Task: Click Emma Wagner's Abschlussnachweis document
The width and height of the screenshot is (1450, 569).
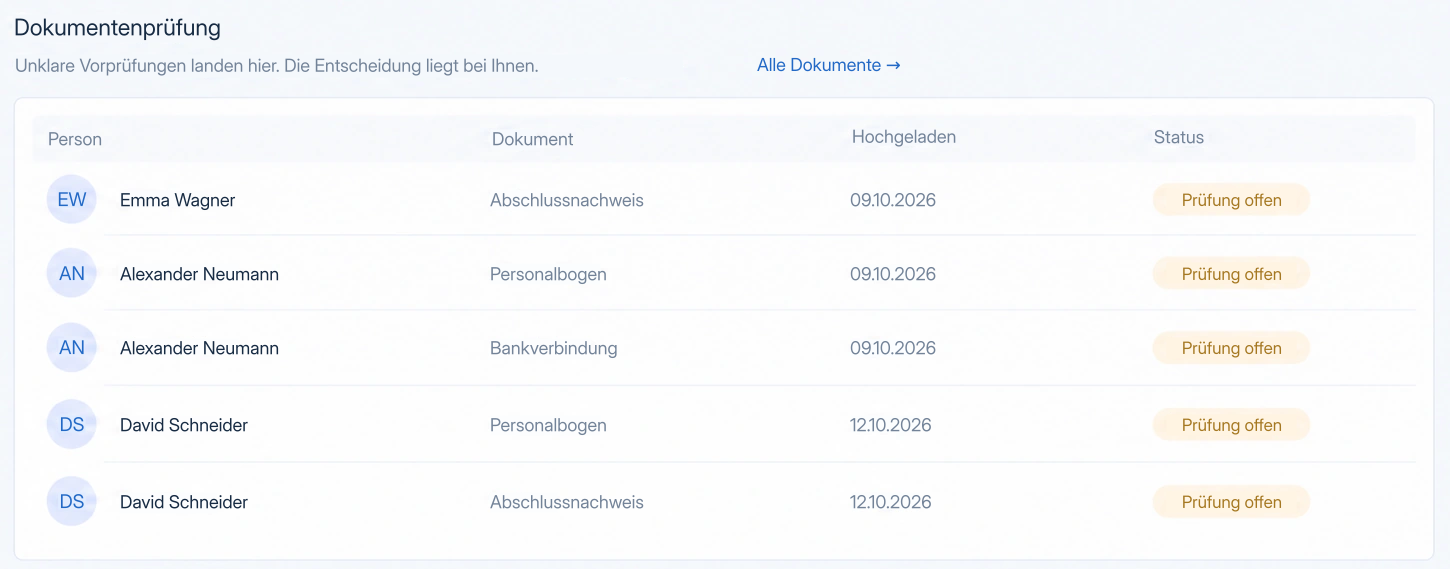Action: coord(567,200)
